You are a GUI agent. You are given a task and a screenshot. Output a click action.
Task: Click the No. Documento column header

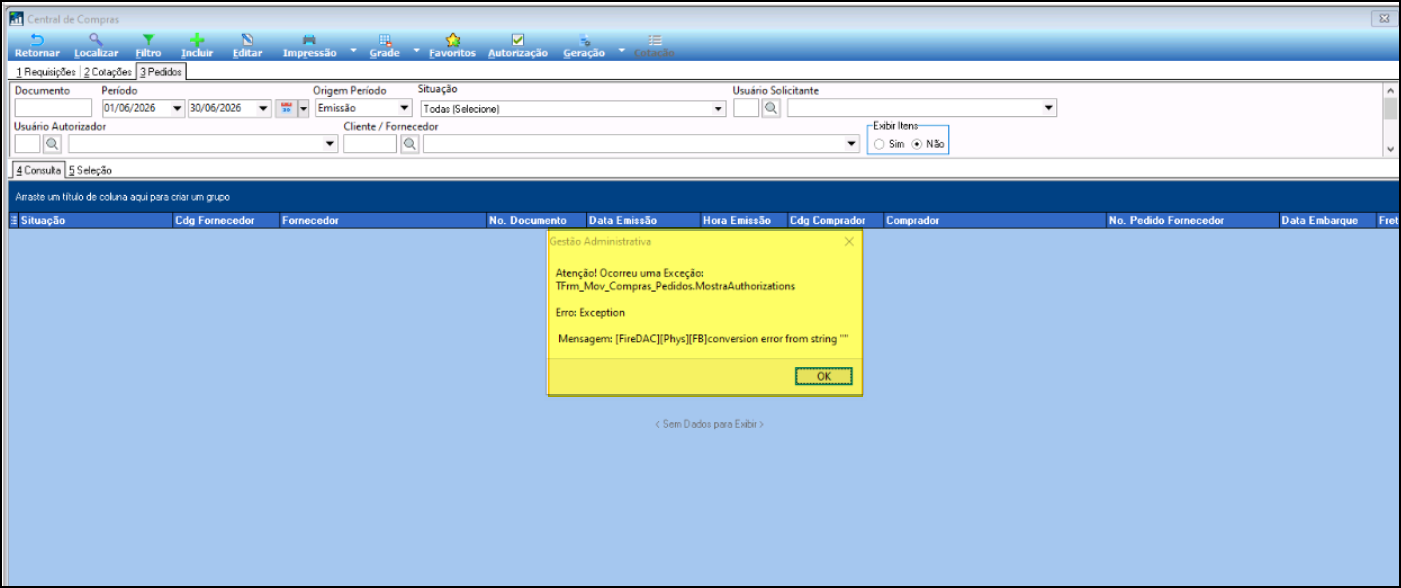pyautogui.click(x=535, y=220)
